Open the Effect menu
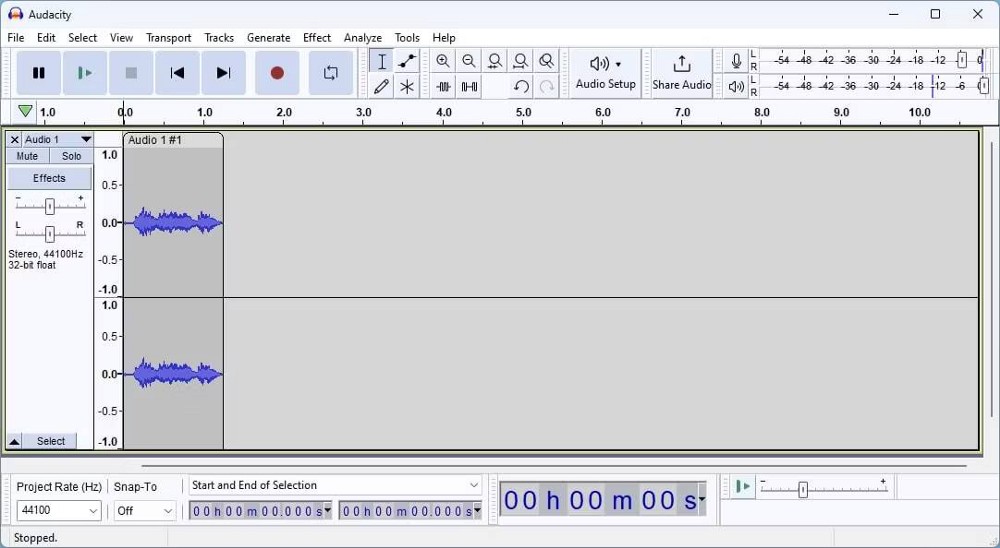 317,37
